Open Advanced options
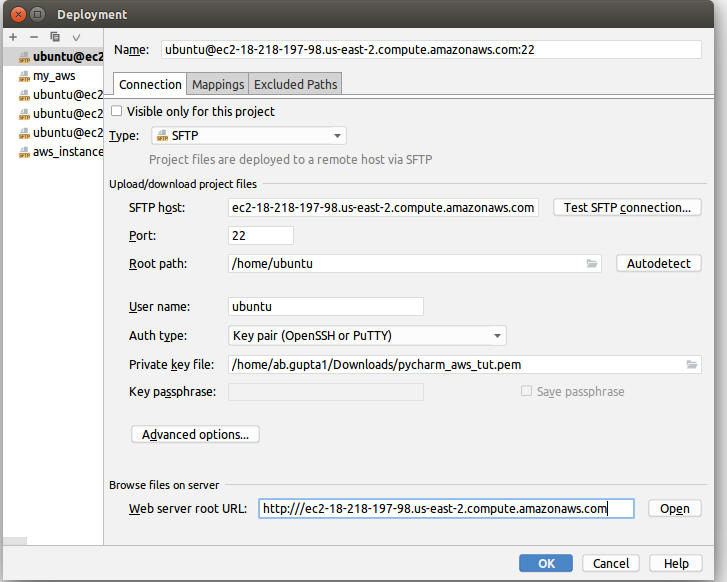Viewport: 727px width, 582px height. (x=195, y=435)
